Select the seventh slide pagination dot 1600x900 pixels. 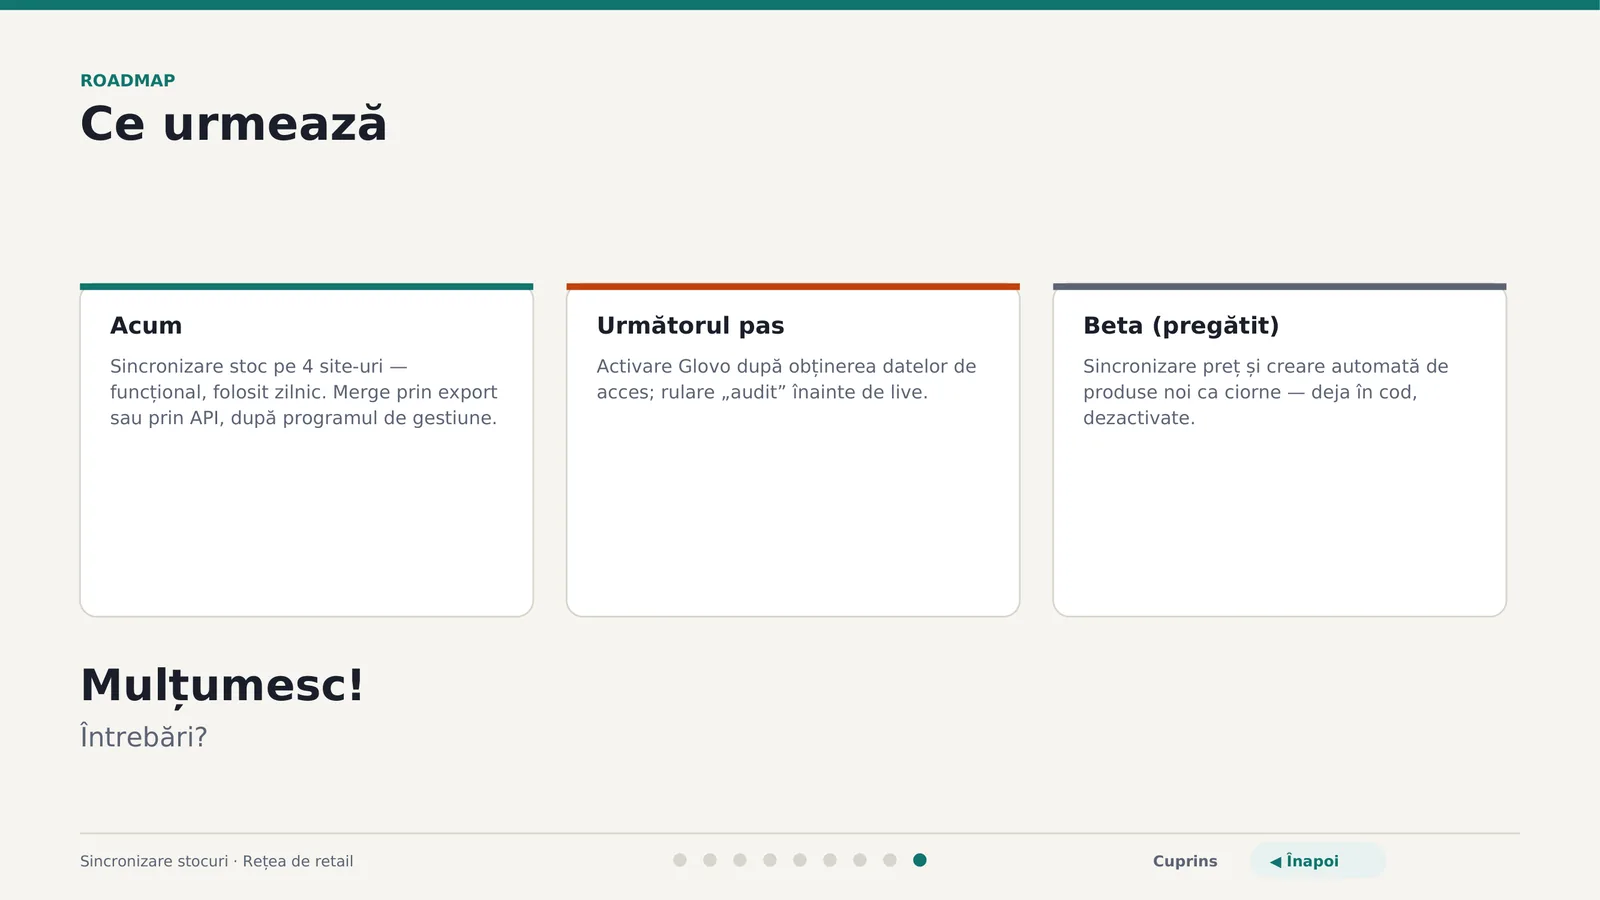coord(860,860)
